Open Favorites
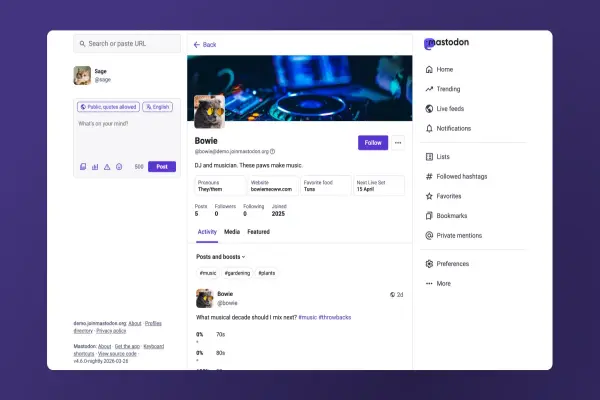 click(x=443, y=196)
